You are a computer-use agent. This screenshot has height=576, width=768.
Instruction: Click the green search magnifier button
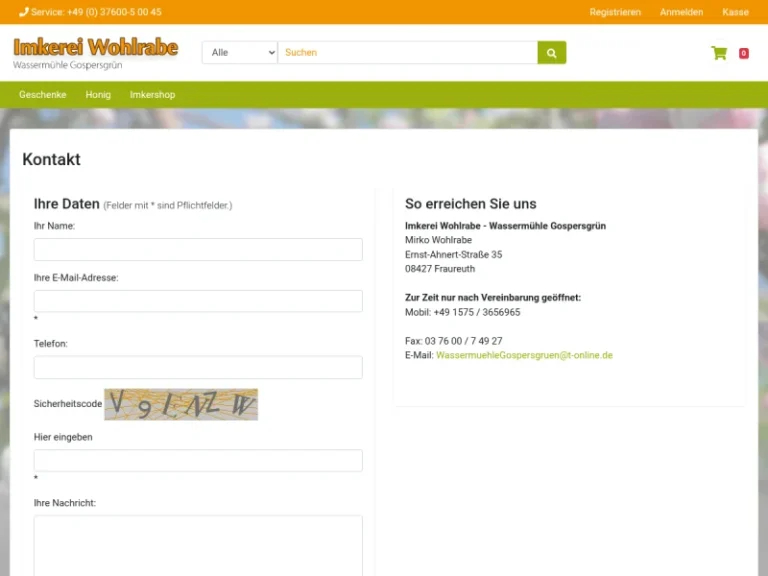552,52
